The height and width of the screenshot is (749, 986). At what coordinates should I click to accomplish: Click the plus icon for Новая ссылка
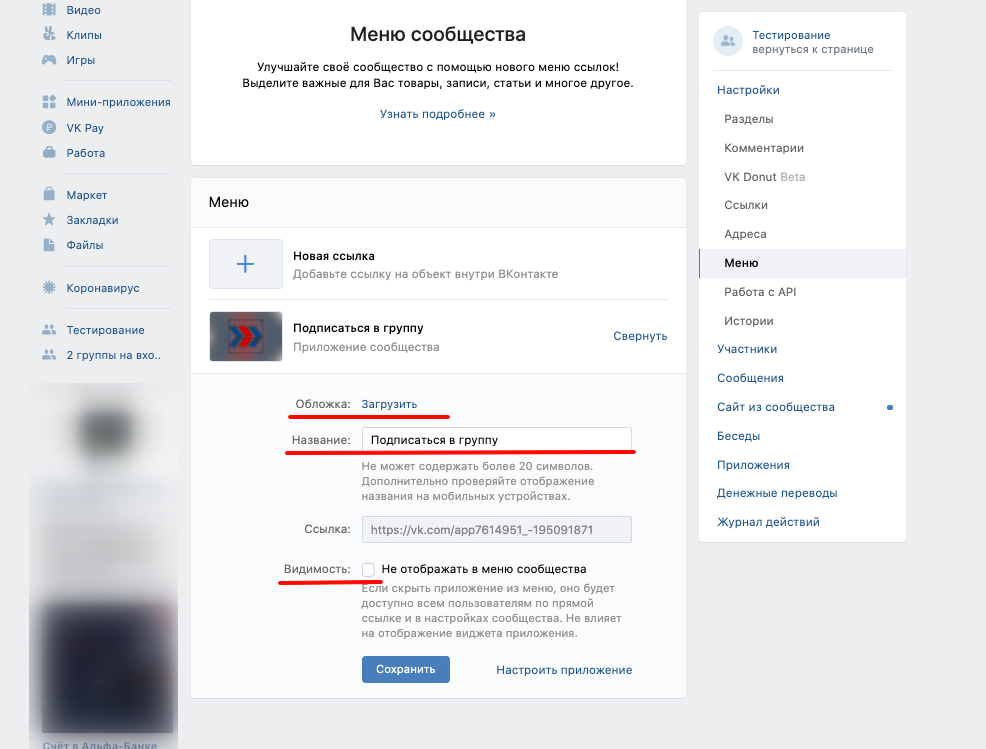click(245, 264)
